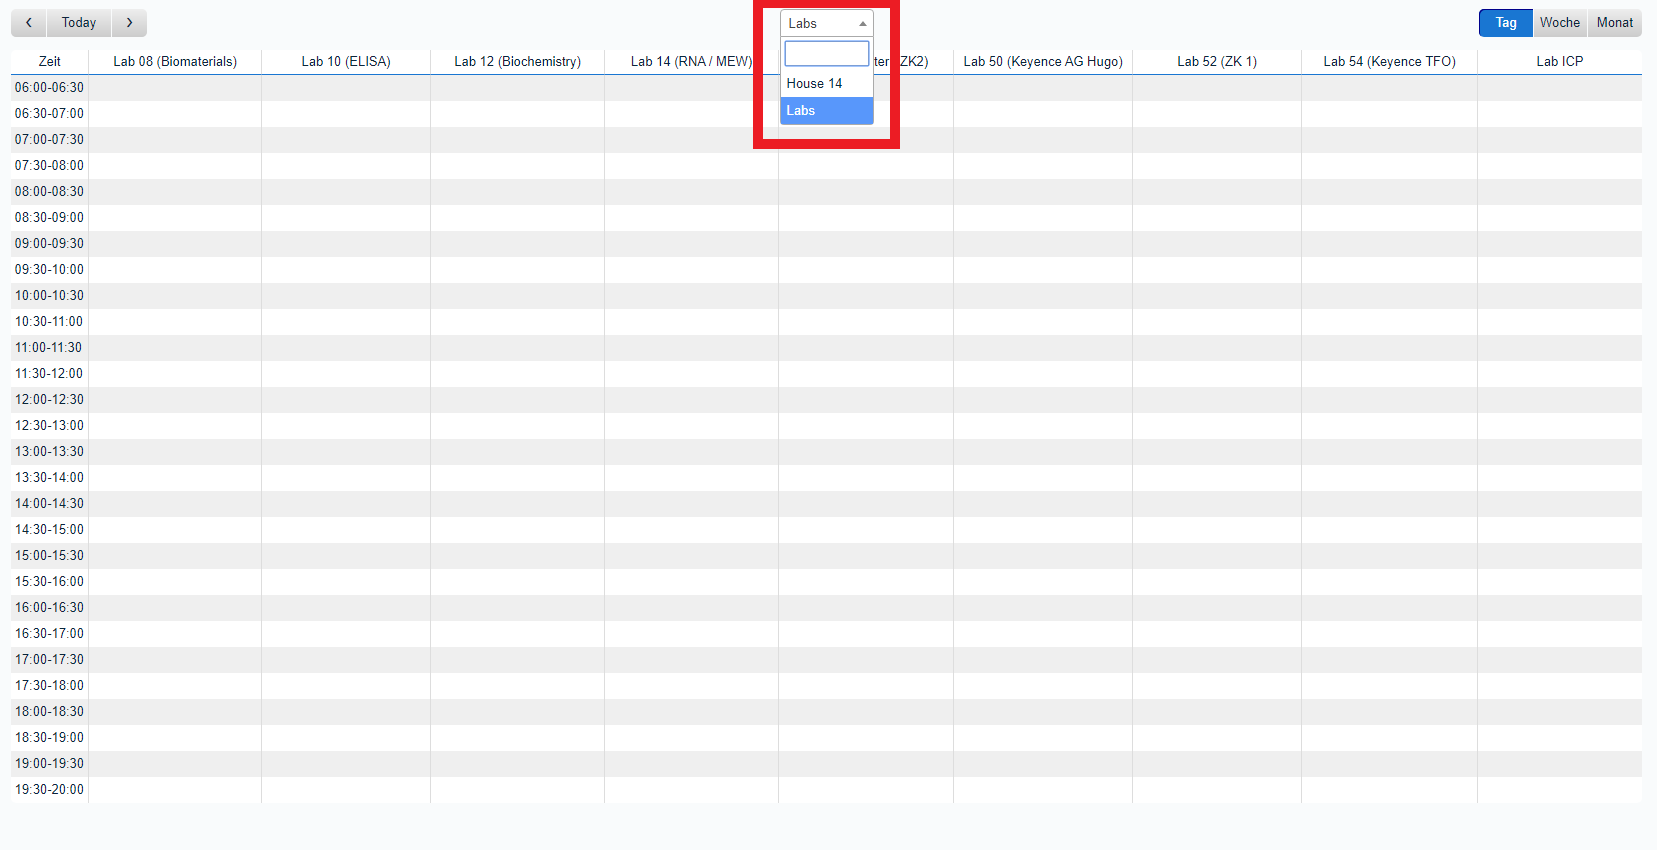Switch to Tag day view
The width and height of the screenshot is (1657, 850).
1505,23
